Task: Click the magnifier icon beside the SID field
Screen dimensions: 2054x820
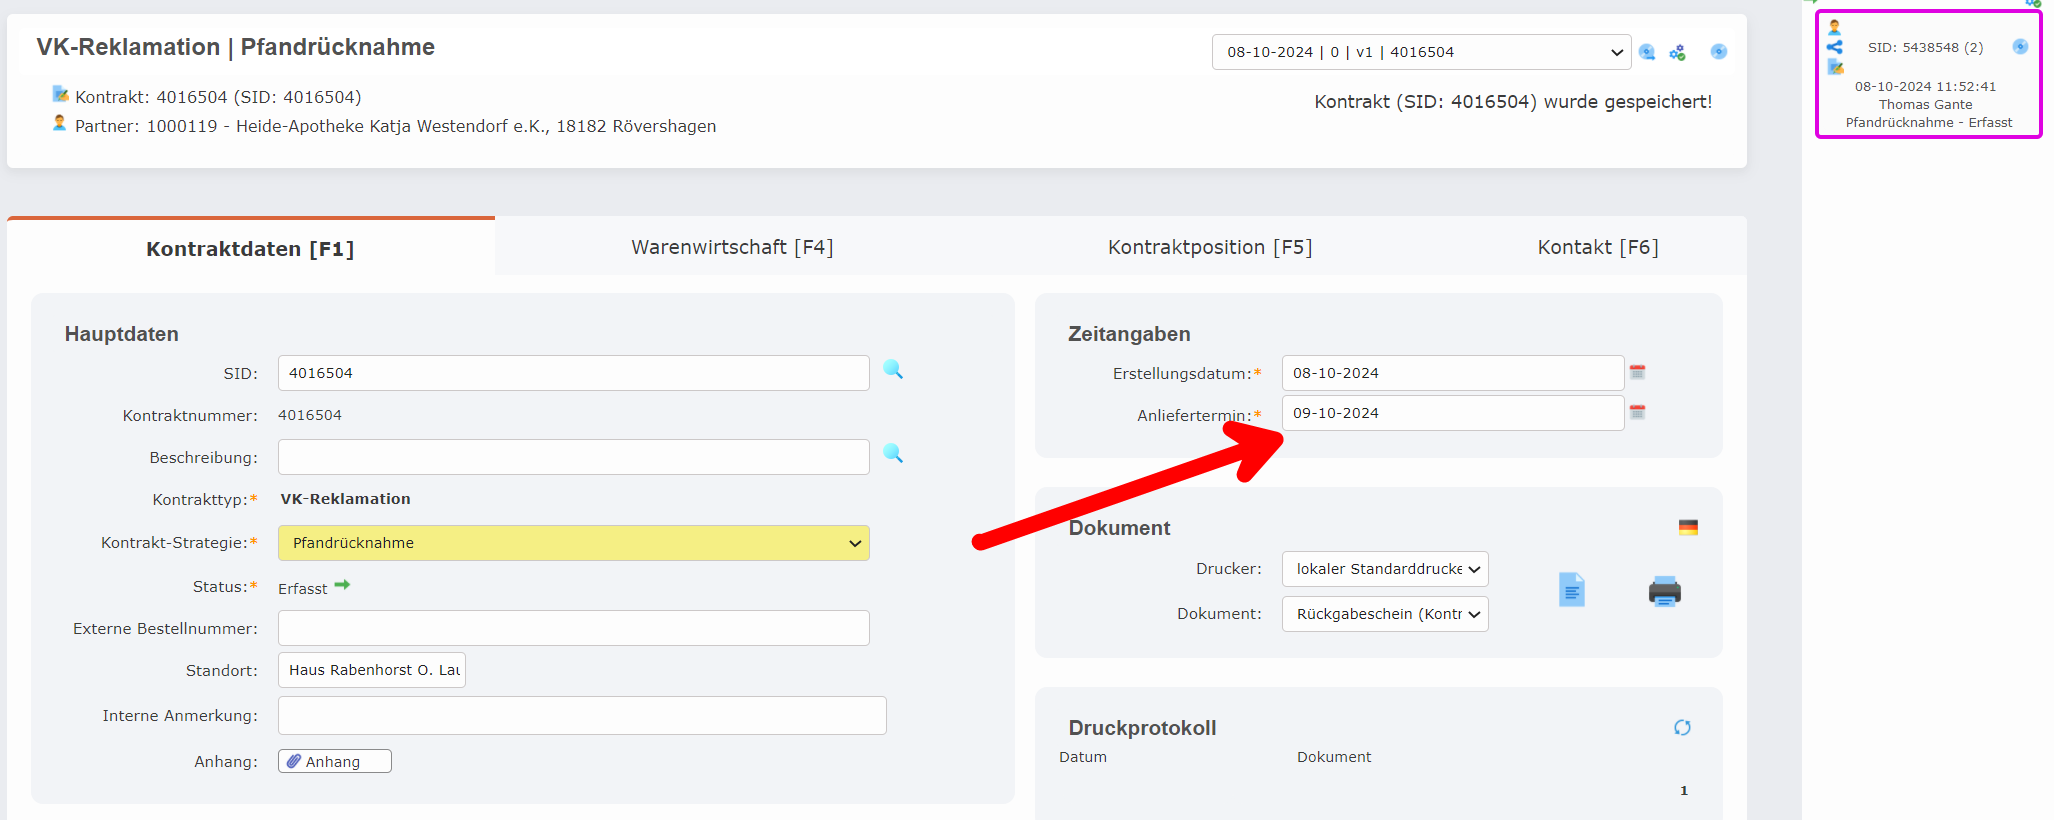Action: (x=893, y=370)
